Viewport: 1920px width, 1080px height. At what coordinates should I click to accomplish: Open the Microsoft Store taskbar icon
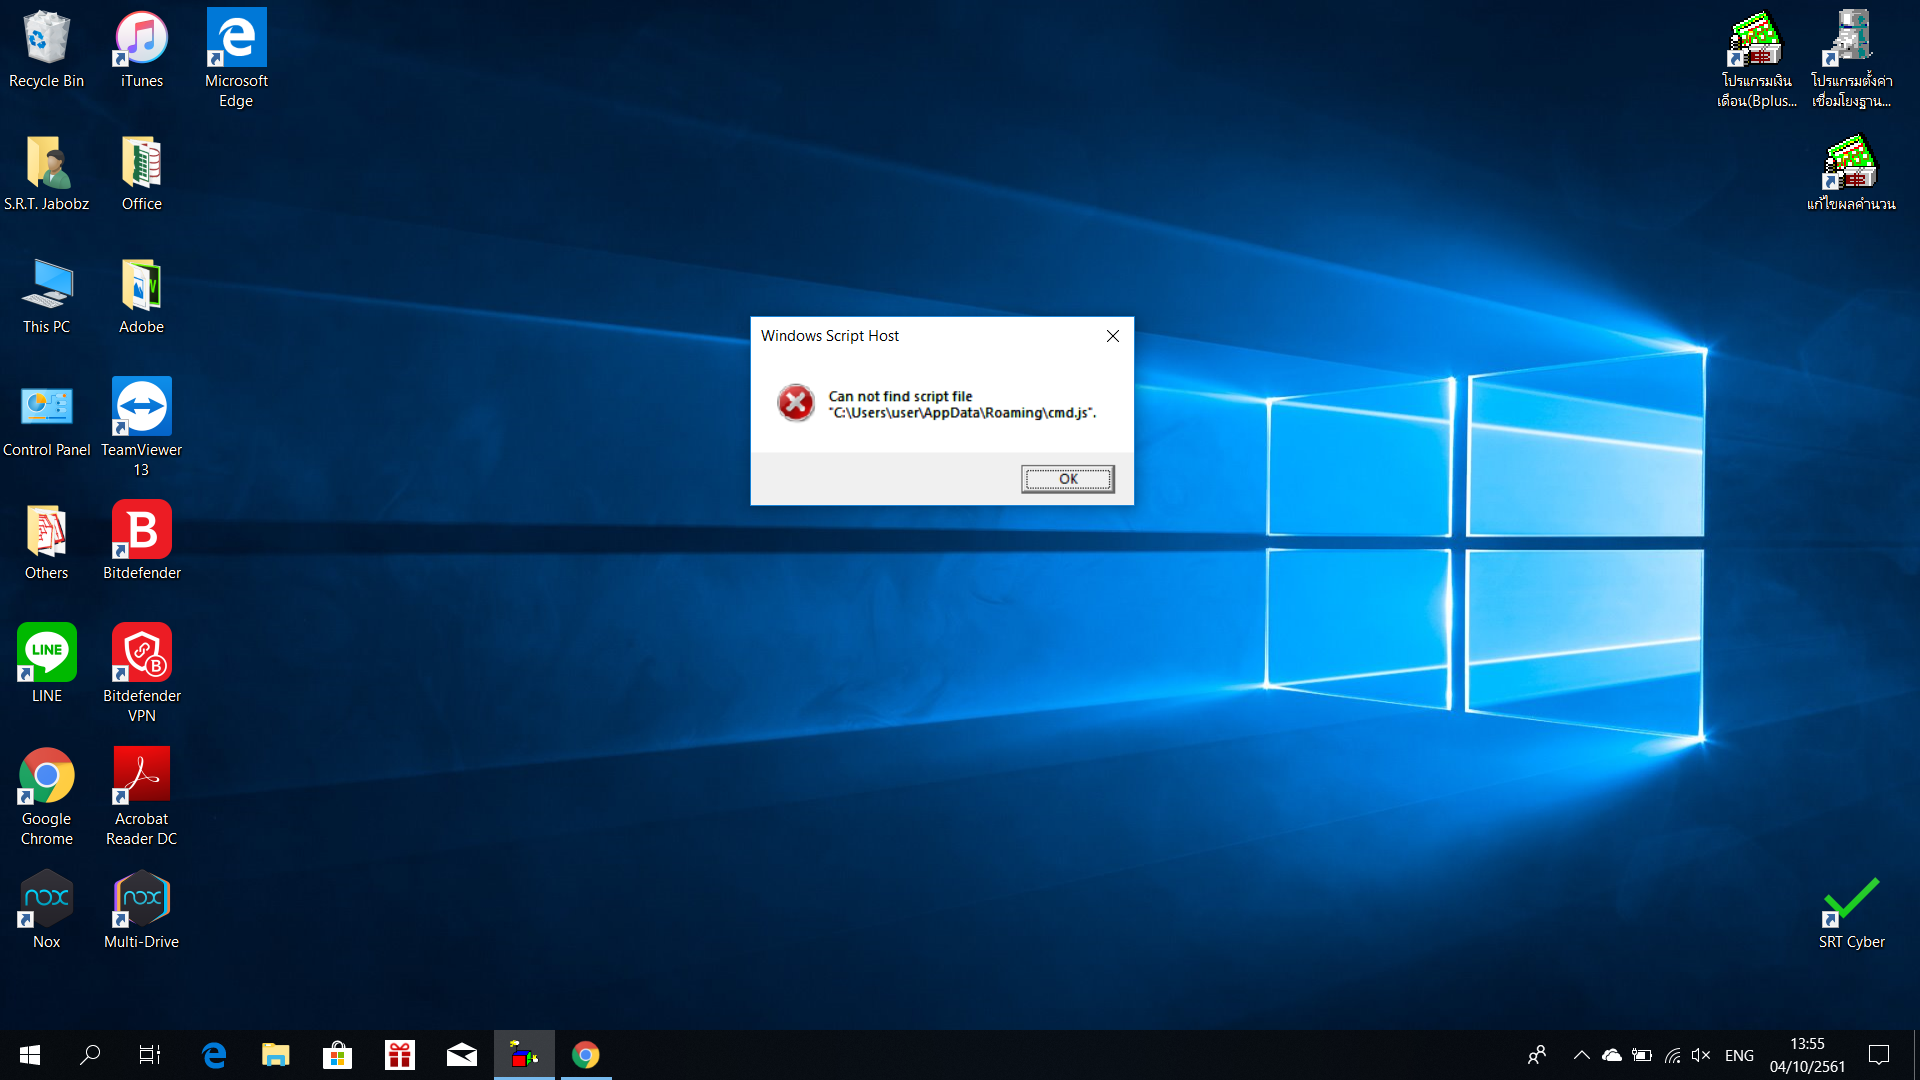[x=338, y=1055]
